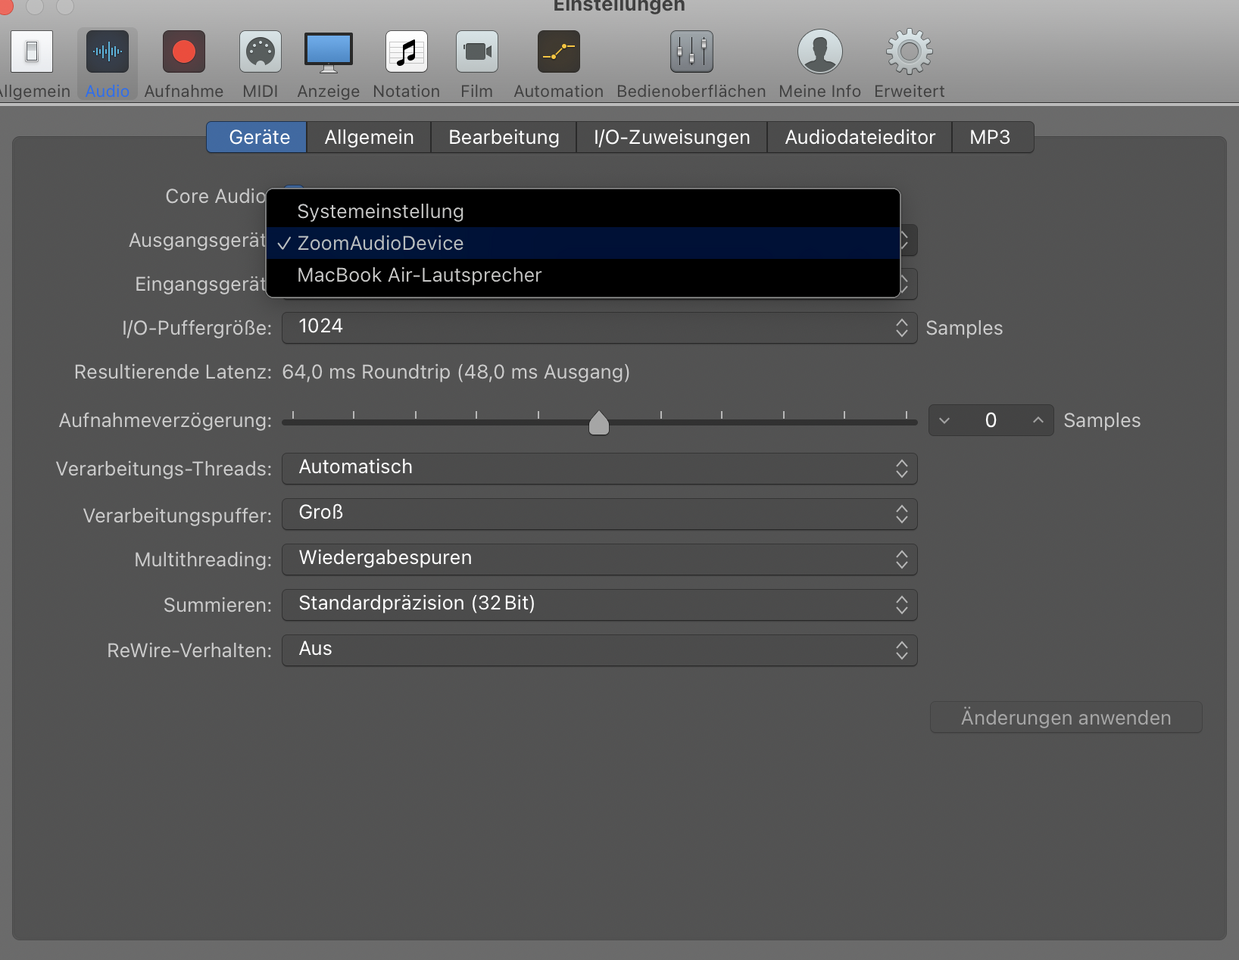Open the Summieren precision dropdown
This screenshot has width=1239, height=960.
click(599, 604)
